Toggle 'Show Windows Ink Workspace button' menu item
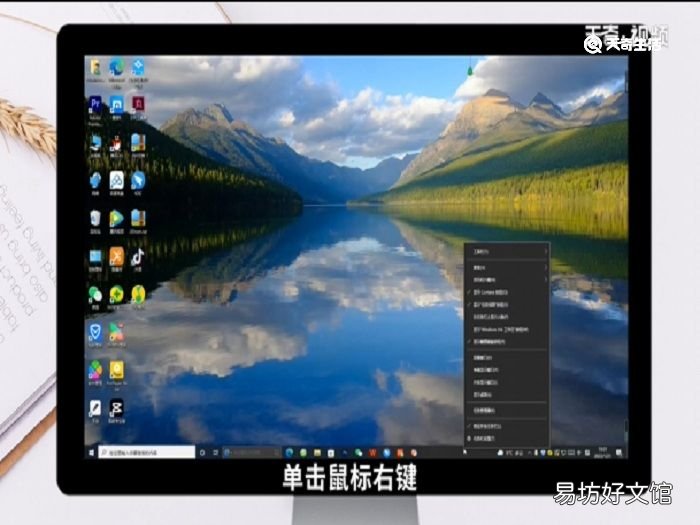 pyautogui.click(x=506, y=329)
